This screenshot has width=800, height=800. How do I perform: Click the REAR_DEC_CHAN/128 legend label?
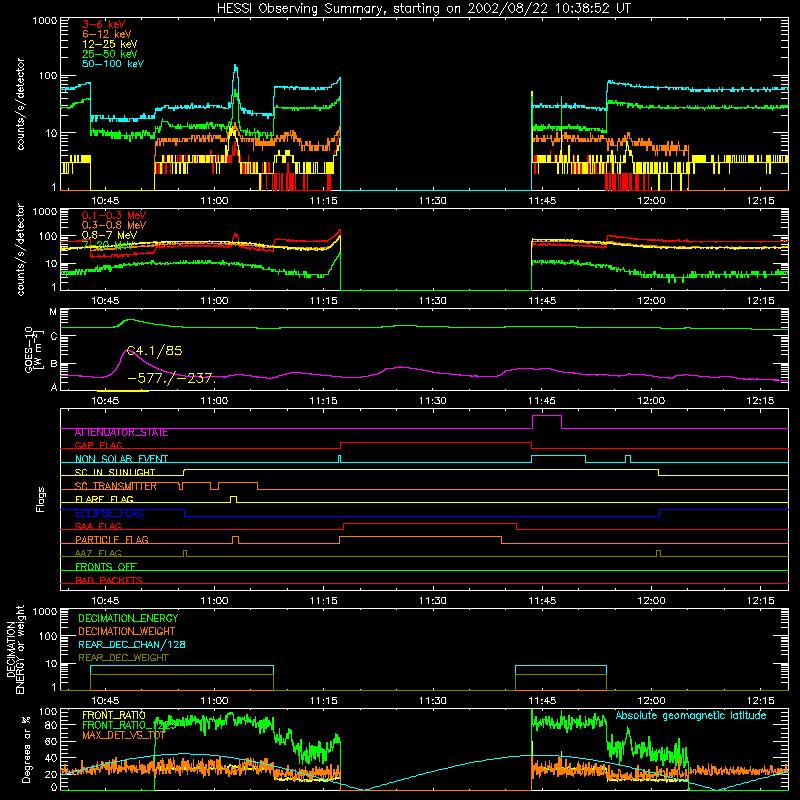[x=132, y=645]
